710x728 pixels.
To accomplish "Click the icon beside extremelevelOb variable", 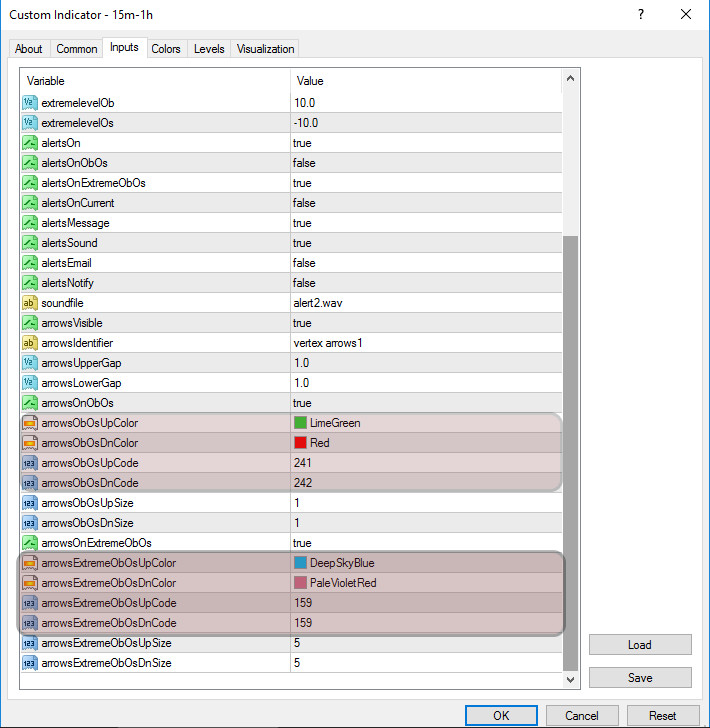I will click(29, 103).
